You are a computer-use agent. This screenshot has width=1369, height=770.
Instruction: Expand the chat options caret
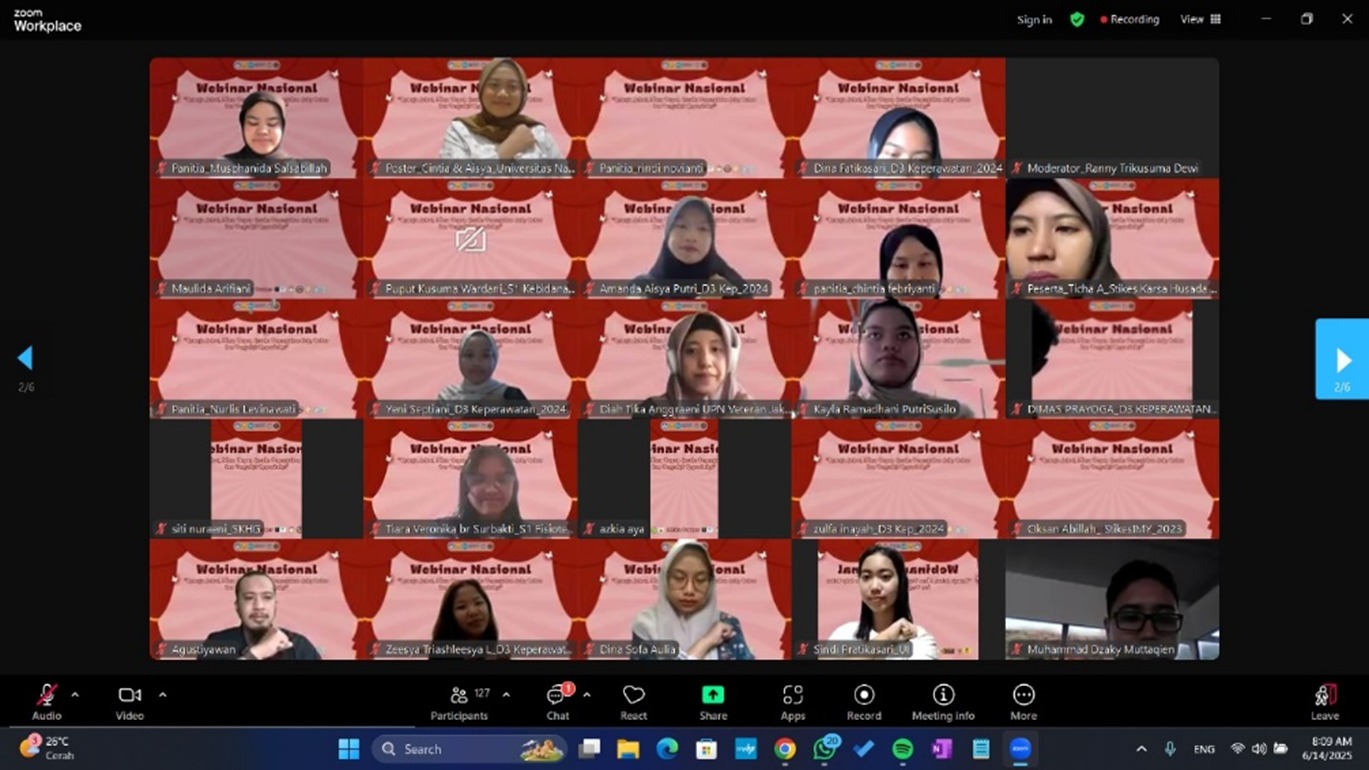[587, 695]
